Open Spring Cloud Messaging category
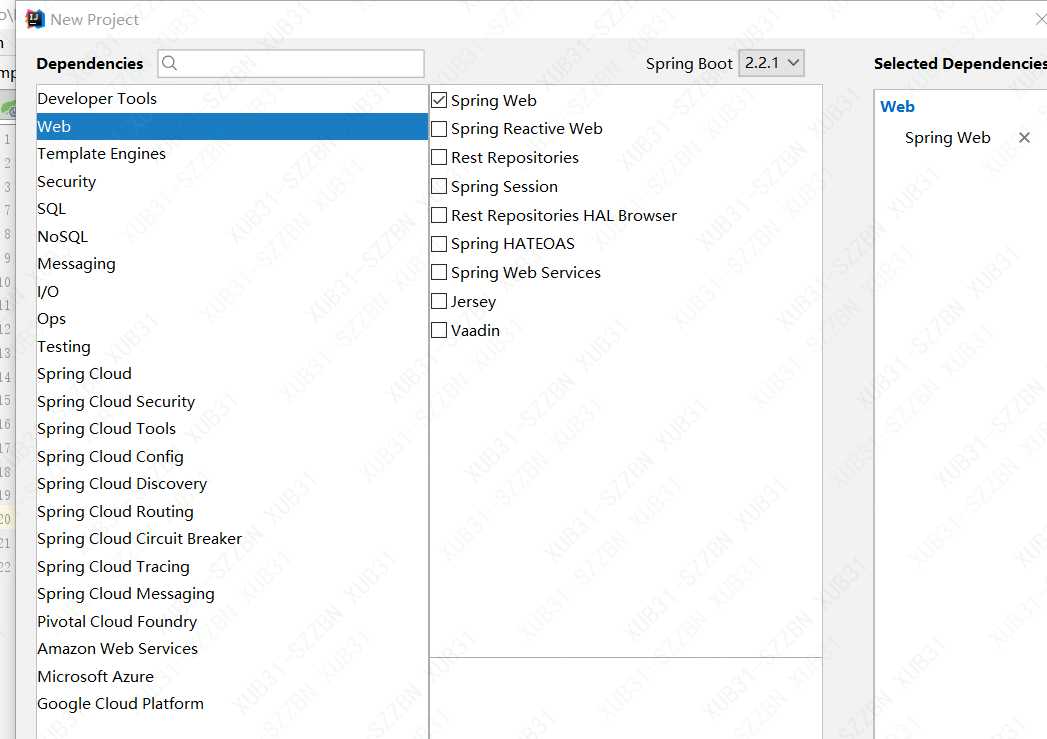The image size is (1047, 739). point(232,594)
